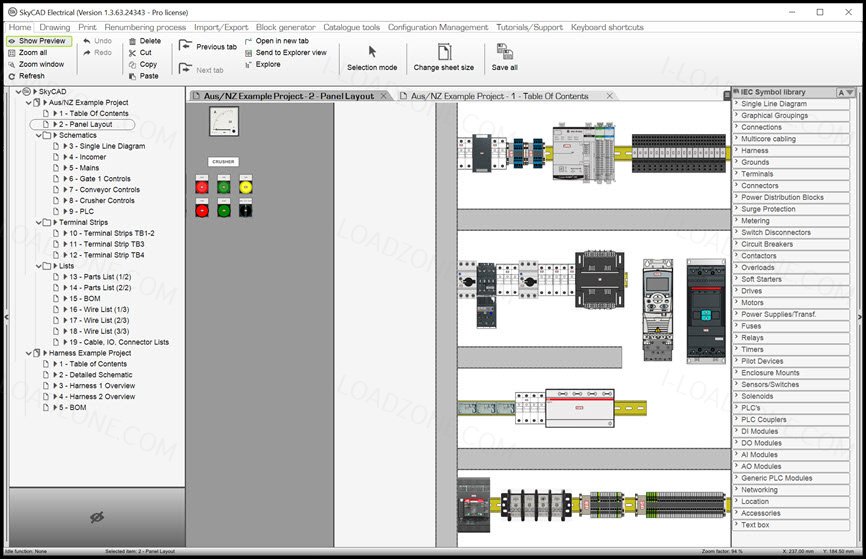Image resolution: width=866 pixels, height=559 pixels.
Task: Select 3 - Harness 1 Overview sheet
Action: pyautogui.click(x=97, y=386)
